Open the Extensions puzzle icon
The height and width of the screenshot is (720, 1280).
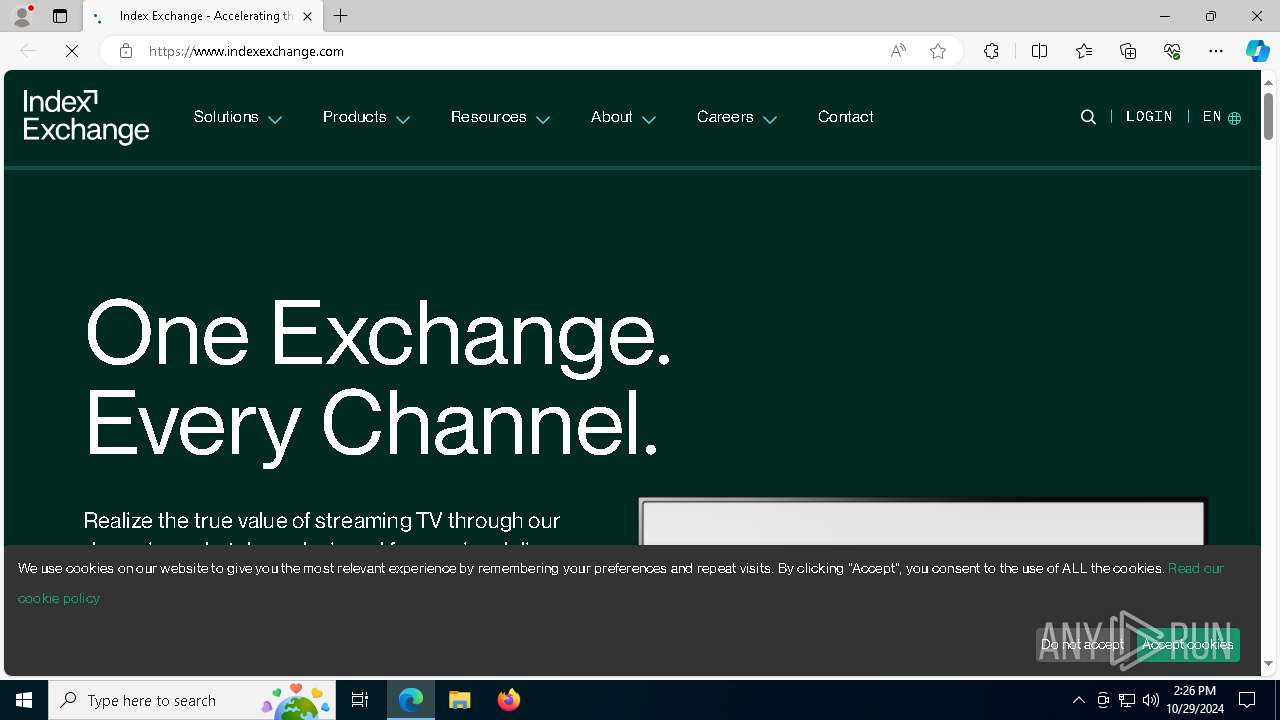[x=991, y=51]
